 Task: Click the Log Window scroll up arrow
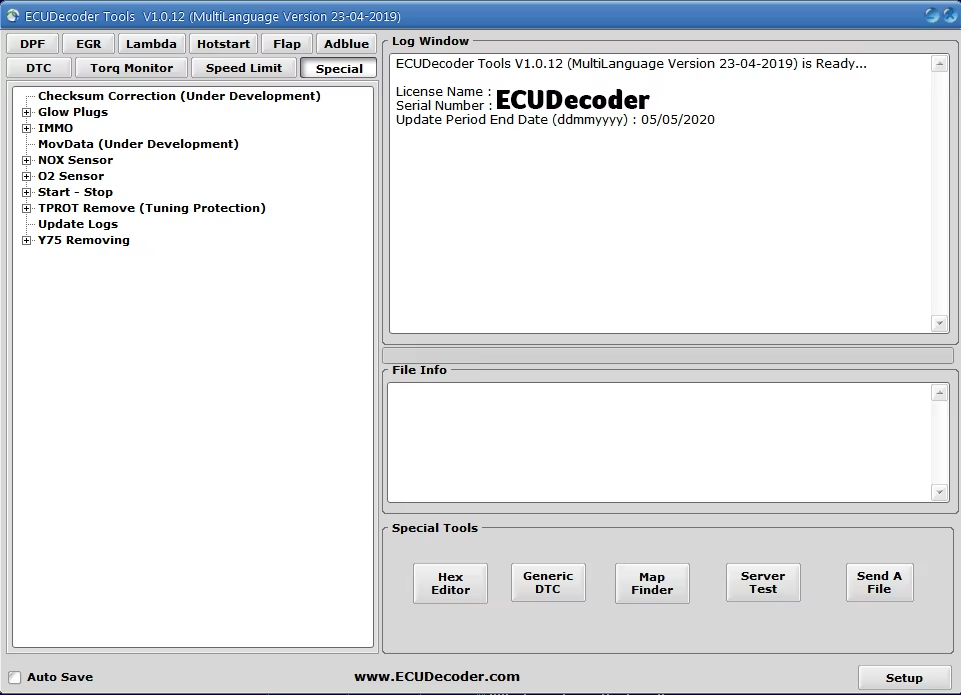click(939, 64)
